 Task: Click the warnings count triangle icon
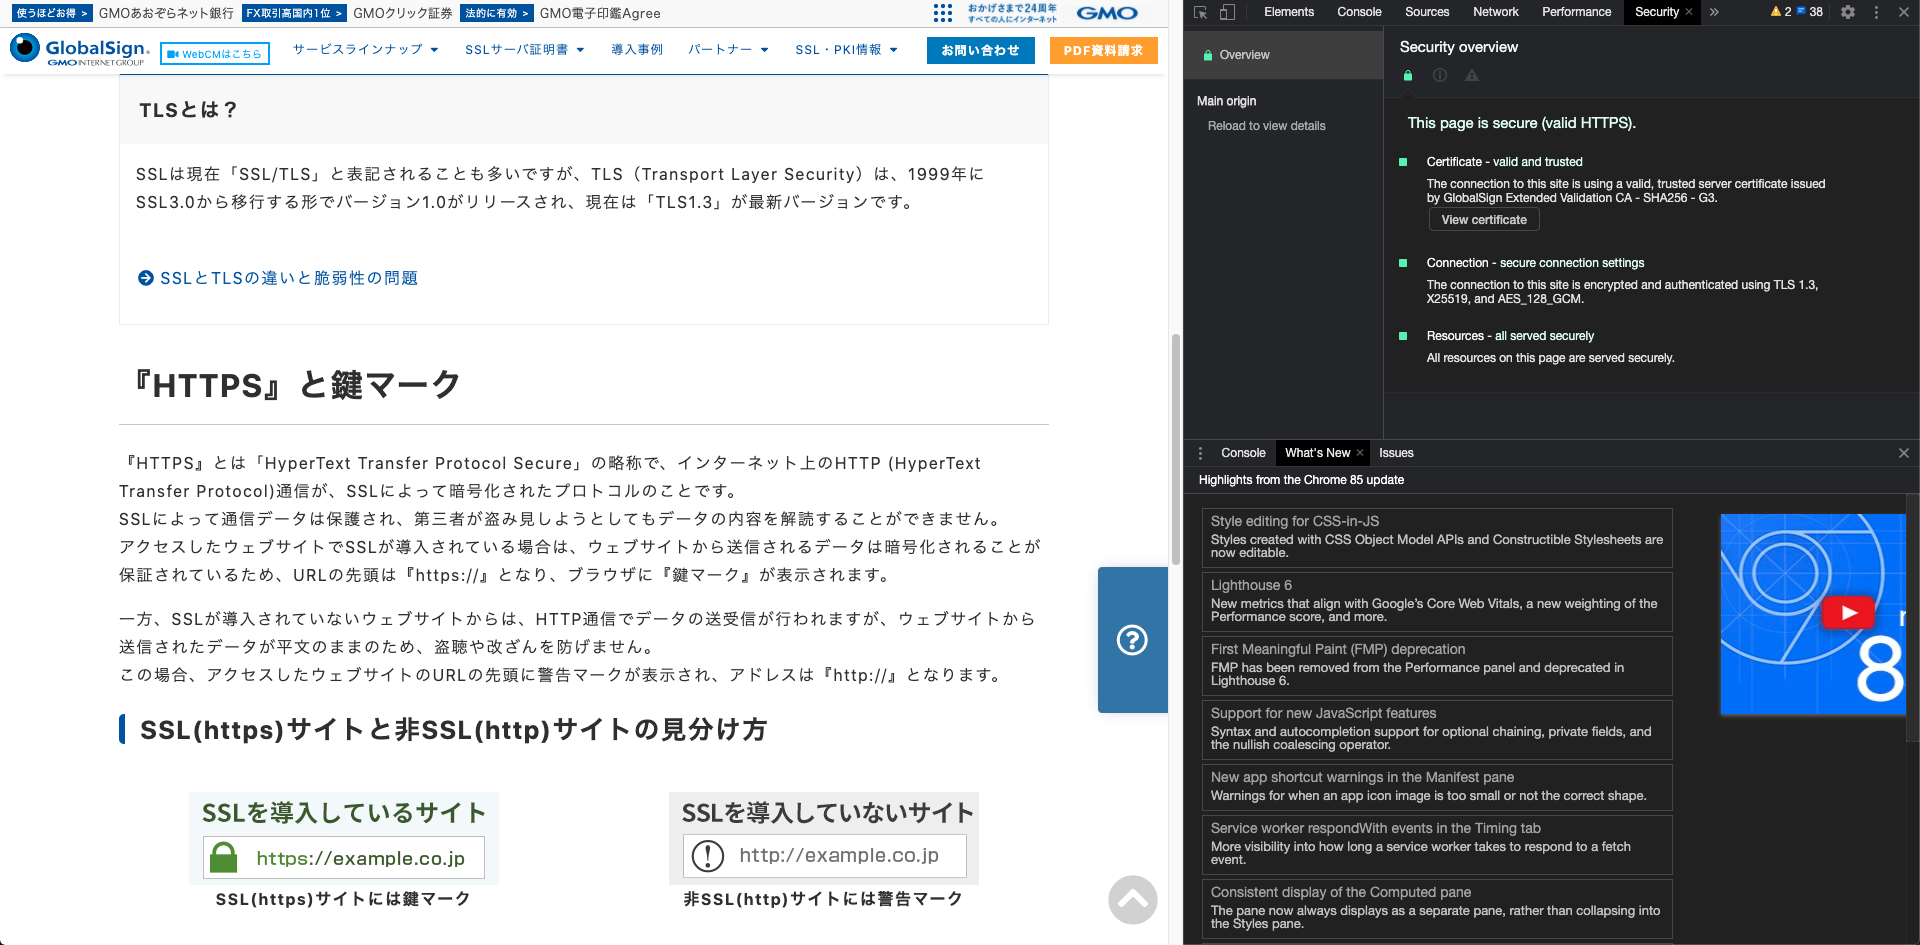(1776, 12)
